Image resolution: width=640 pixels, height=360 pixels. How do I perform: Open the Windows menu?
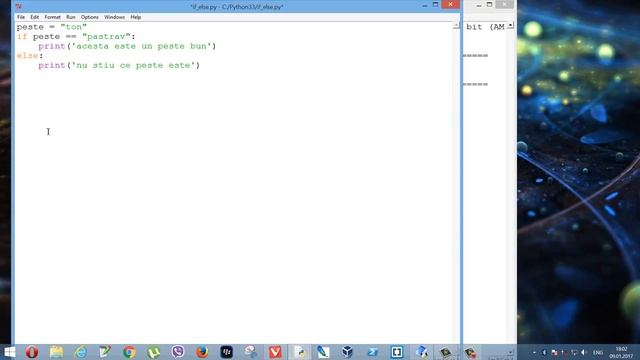(114, 17)
